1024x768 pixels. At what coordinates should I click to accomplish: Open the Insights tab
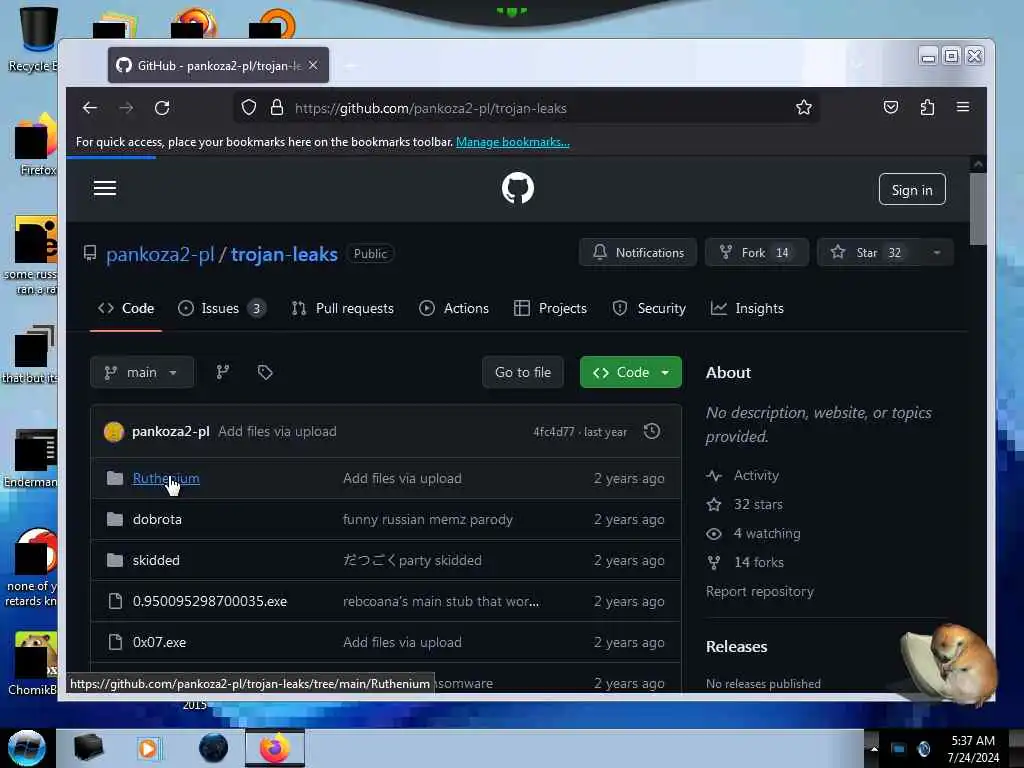(x=747, y=308)
